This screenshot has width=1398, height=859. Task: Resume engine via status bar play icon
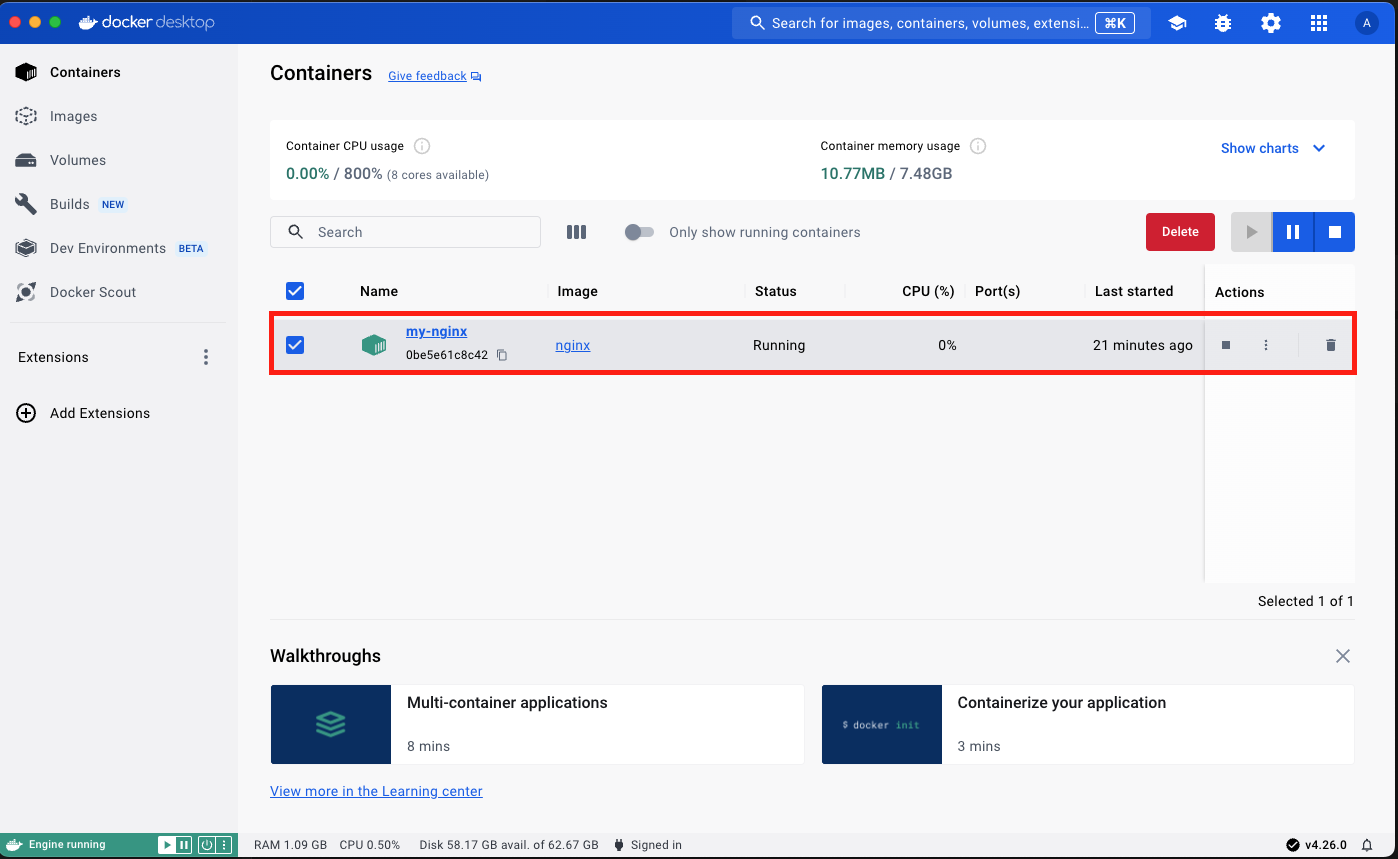(167, 845)
